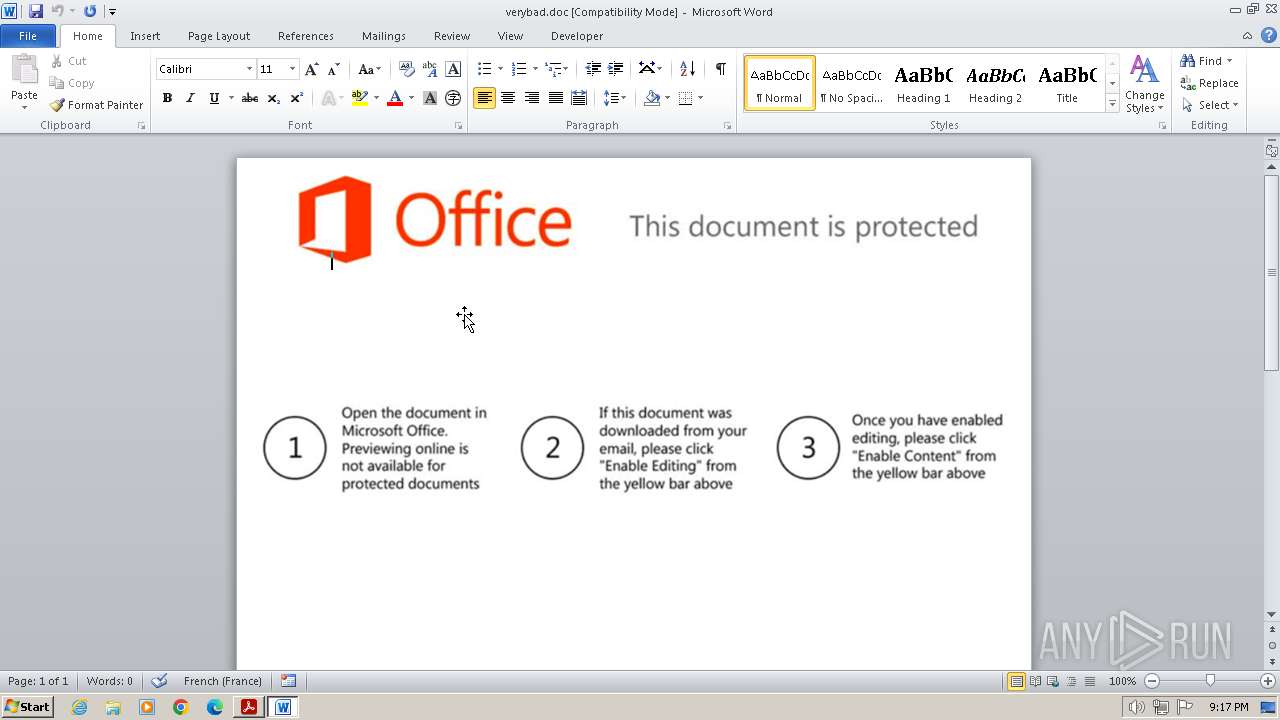Click the Shrink Font icon
Screen dimensions: 1280x720
tap(334, 69)
